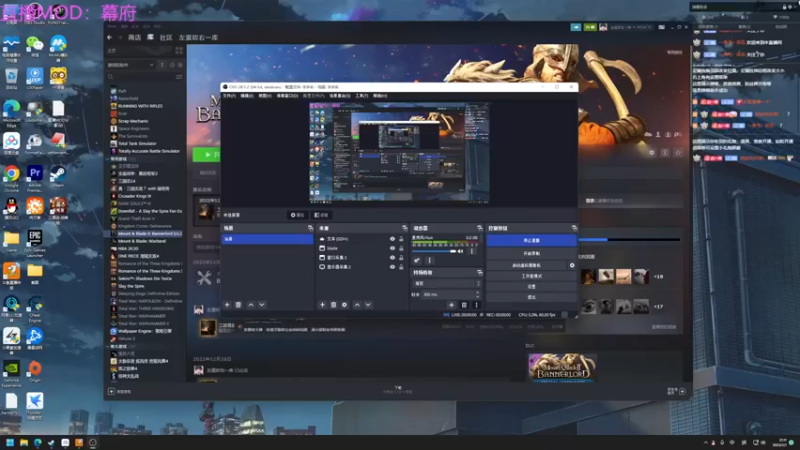Open Epic Games Launcher desktop shortcut
Screen dimensions: 800x450
point(35,244)
